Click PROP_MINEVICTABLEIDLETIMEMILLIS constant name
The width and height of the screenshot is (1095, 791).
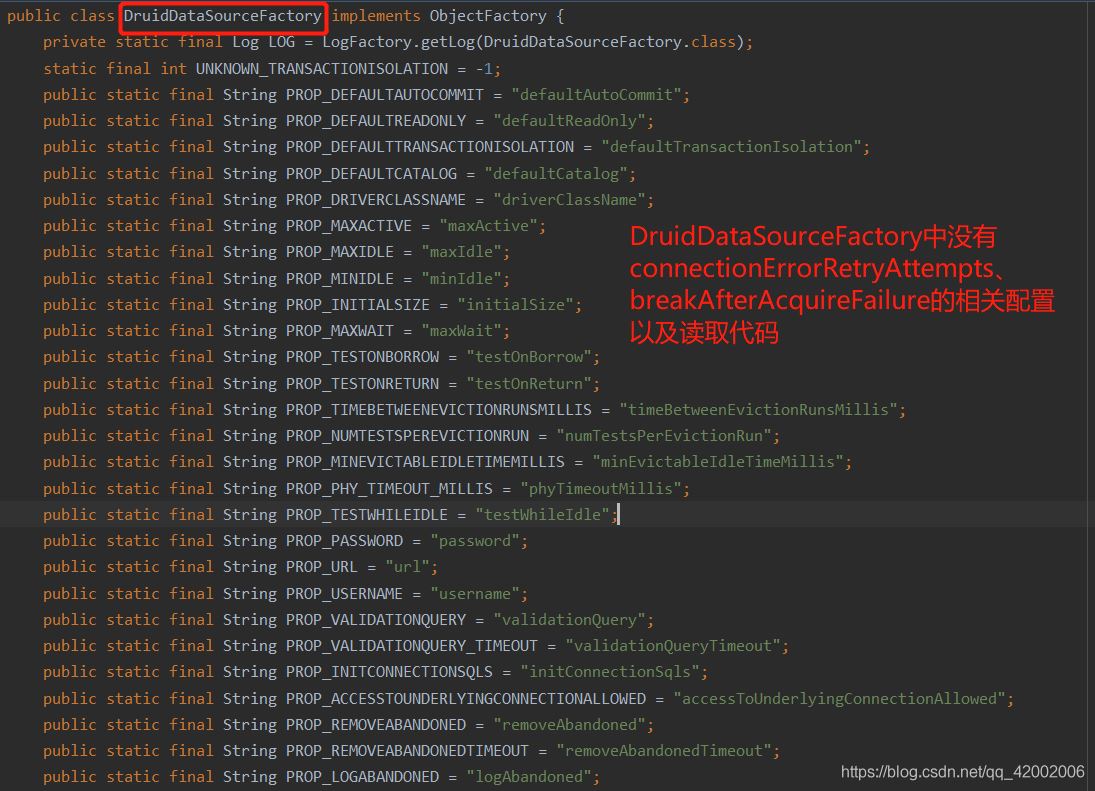tap(425, 462)
